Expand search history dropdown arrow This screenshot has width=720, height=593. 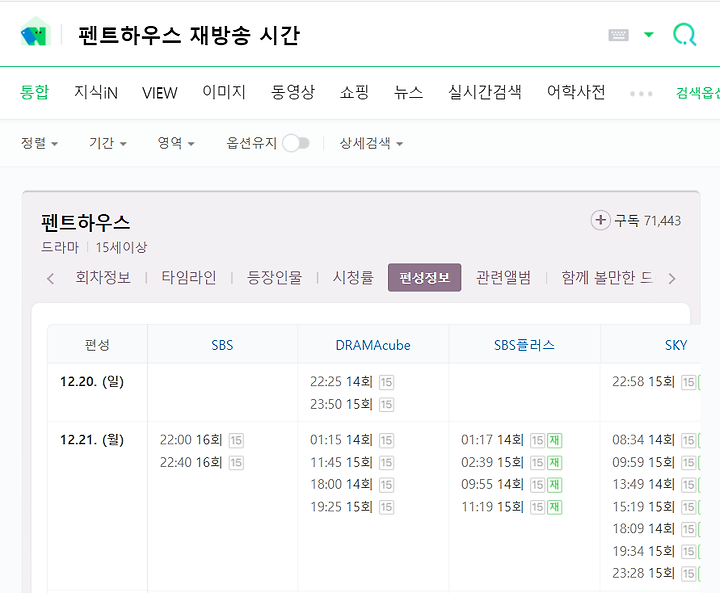648,34
